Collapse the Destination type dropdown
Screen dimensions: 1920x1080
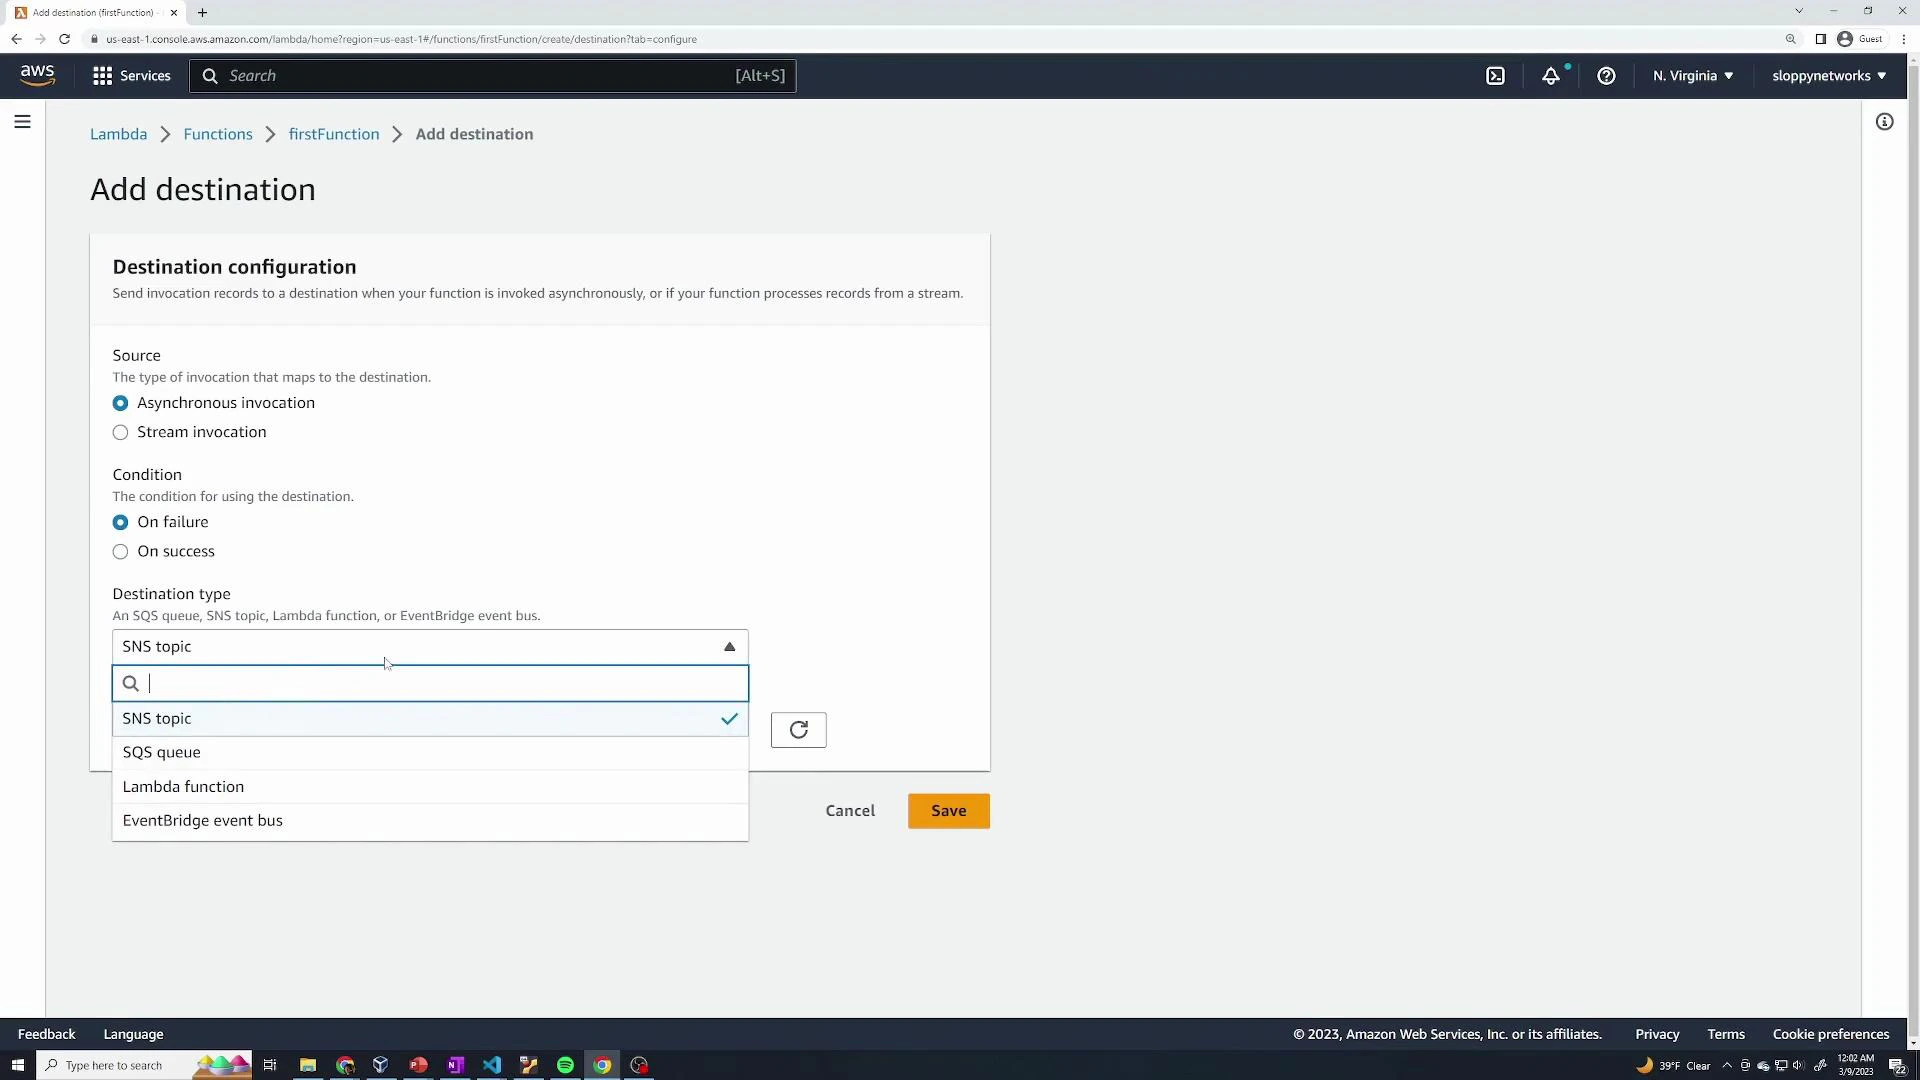click(x=728, y=646)
